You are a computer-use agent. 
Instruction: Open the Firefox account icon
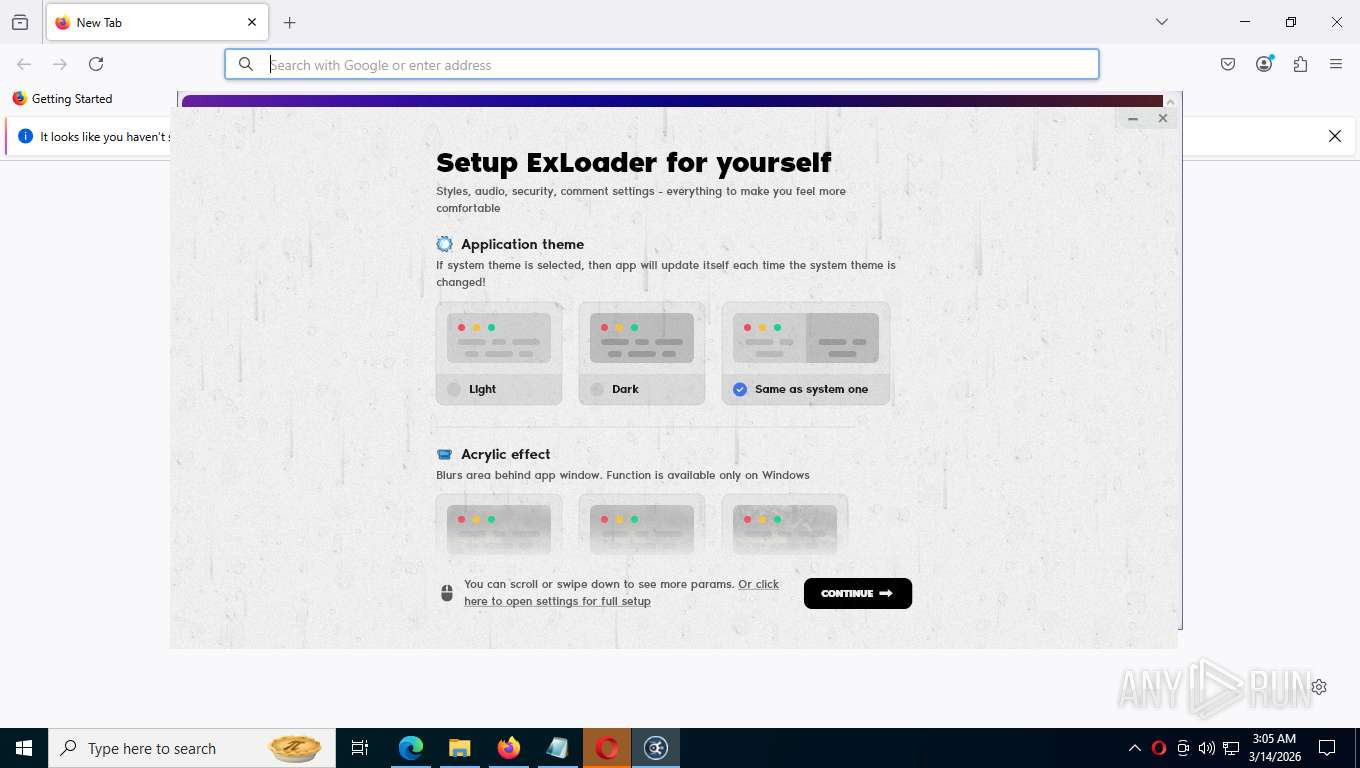pyautogui.click(x=1264, y=64)
